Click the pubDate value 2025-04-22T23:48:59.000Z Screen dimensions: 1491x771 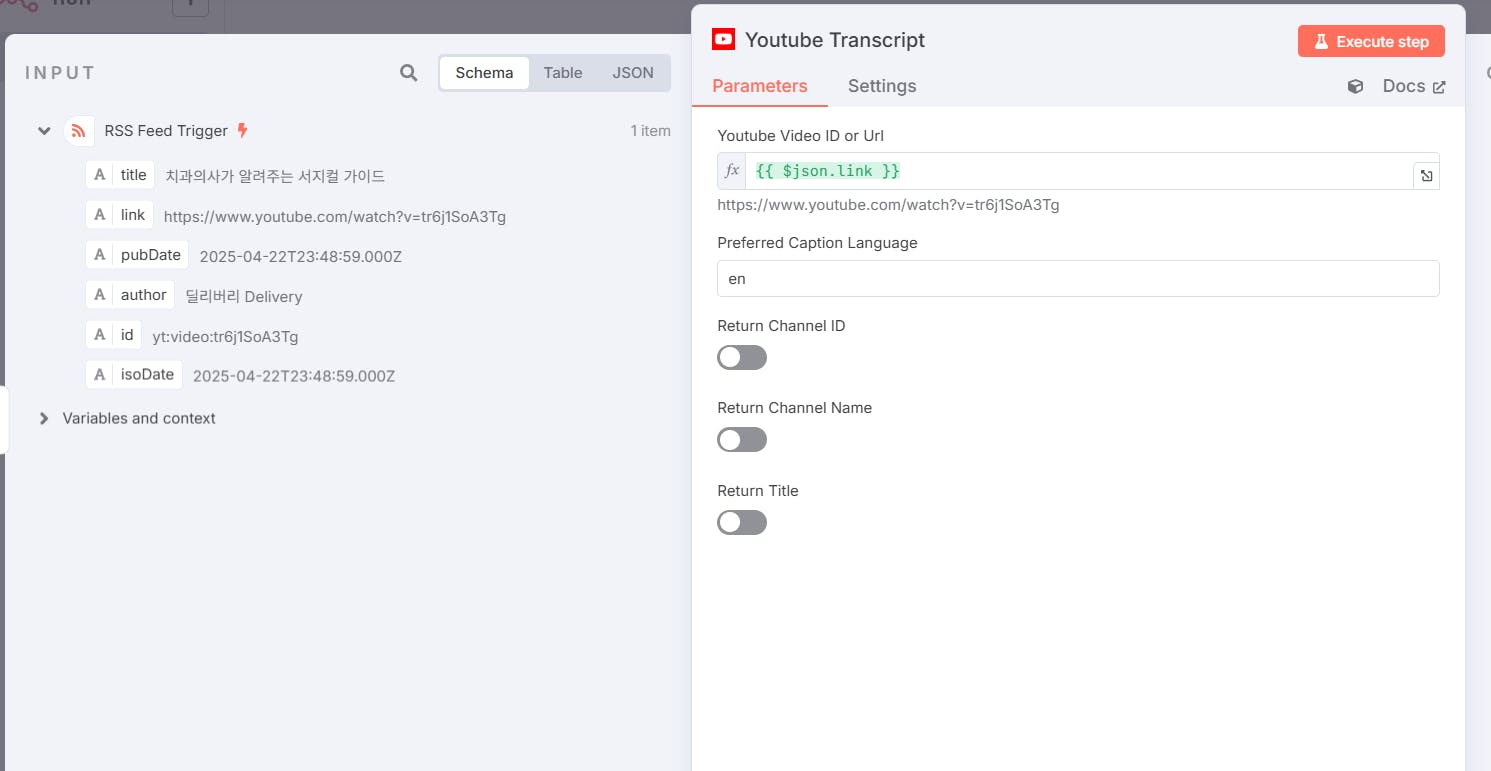click(301, 256)
